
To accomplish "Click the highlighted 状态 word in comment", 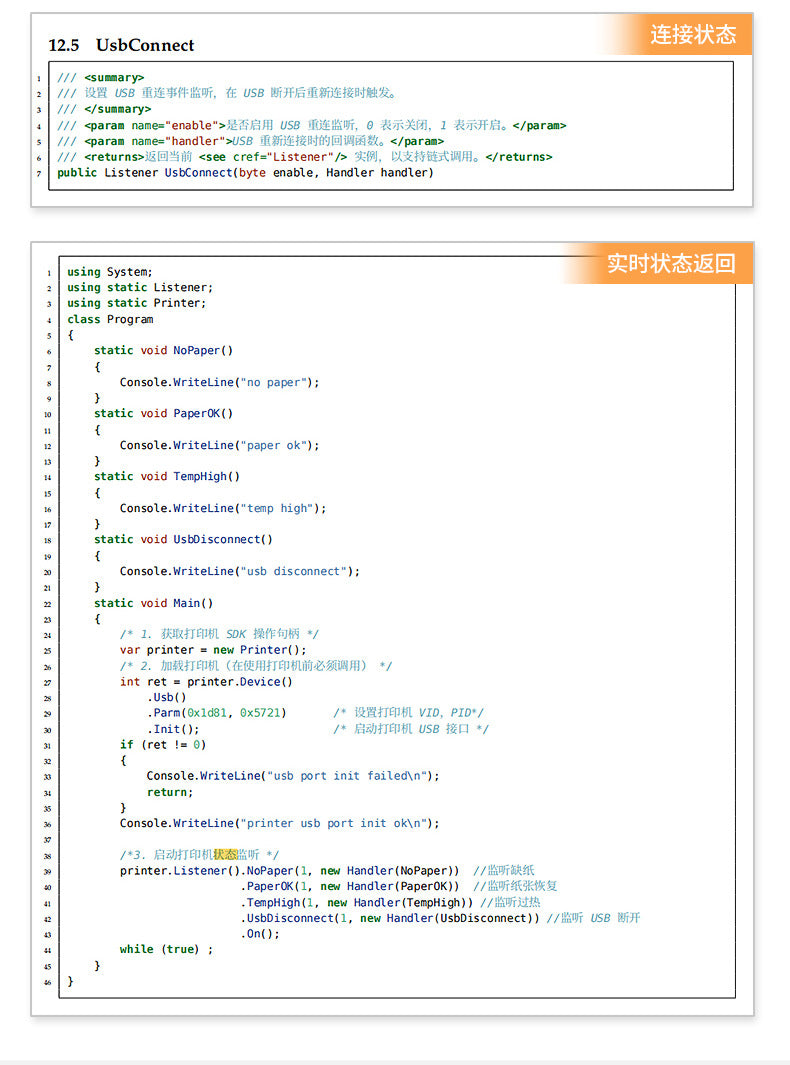I will pyautogui.click(x=226, y=855).
